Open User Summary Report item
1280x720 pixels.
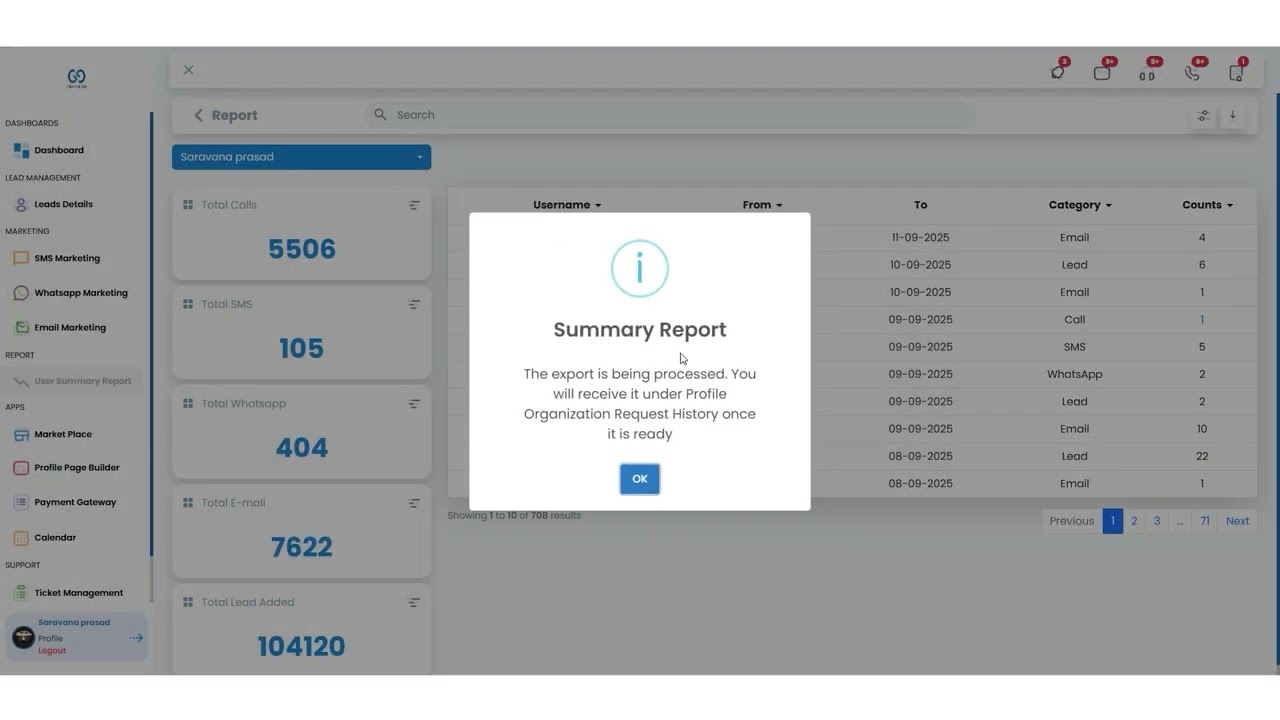83,381
